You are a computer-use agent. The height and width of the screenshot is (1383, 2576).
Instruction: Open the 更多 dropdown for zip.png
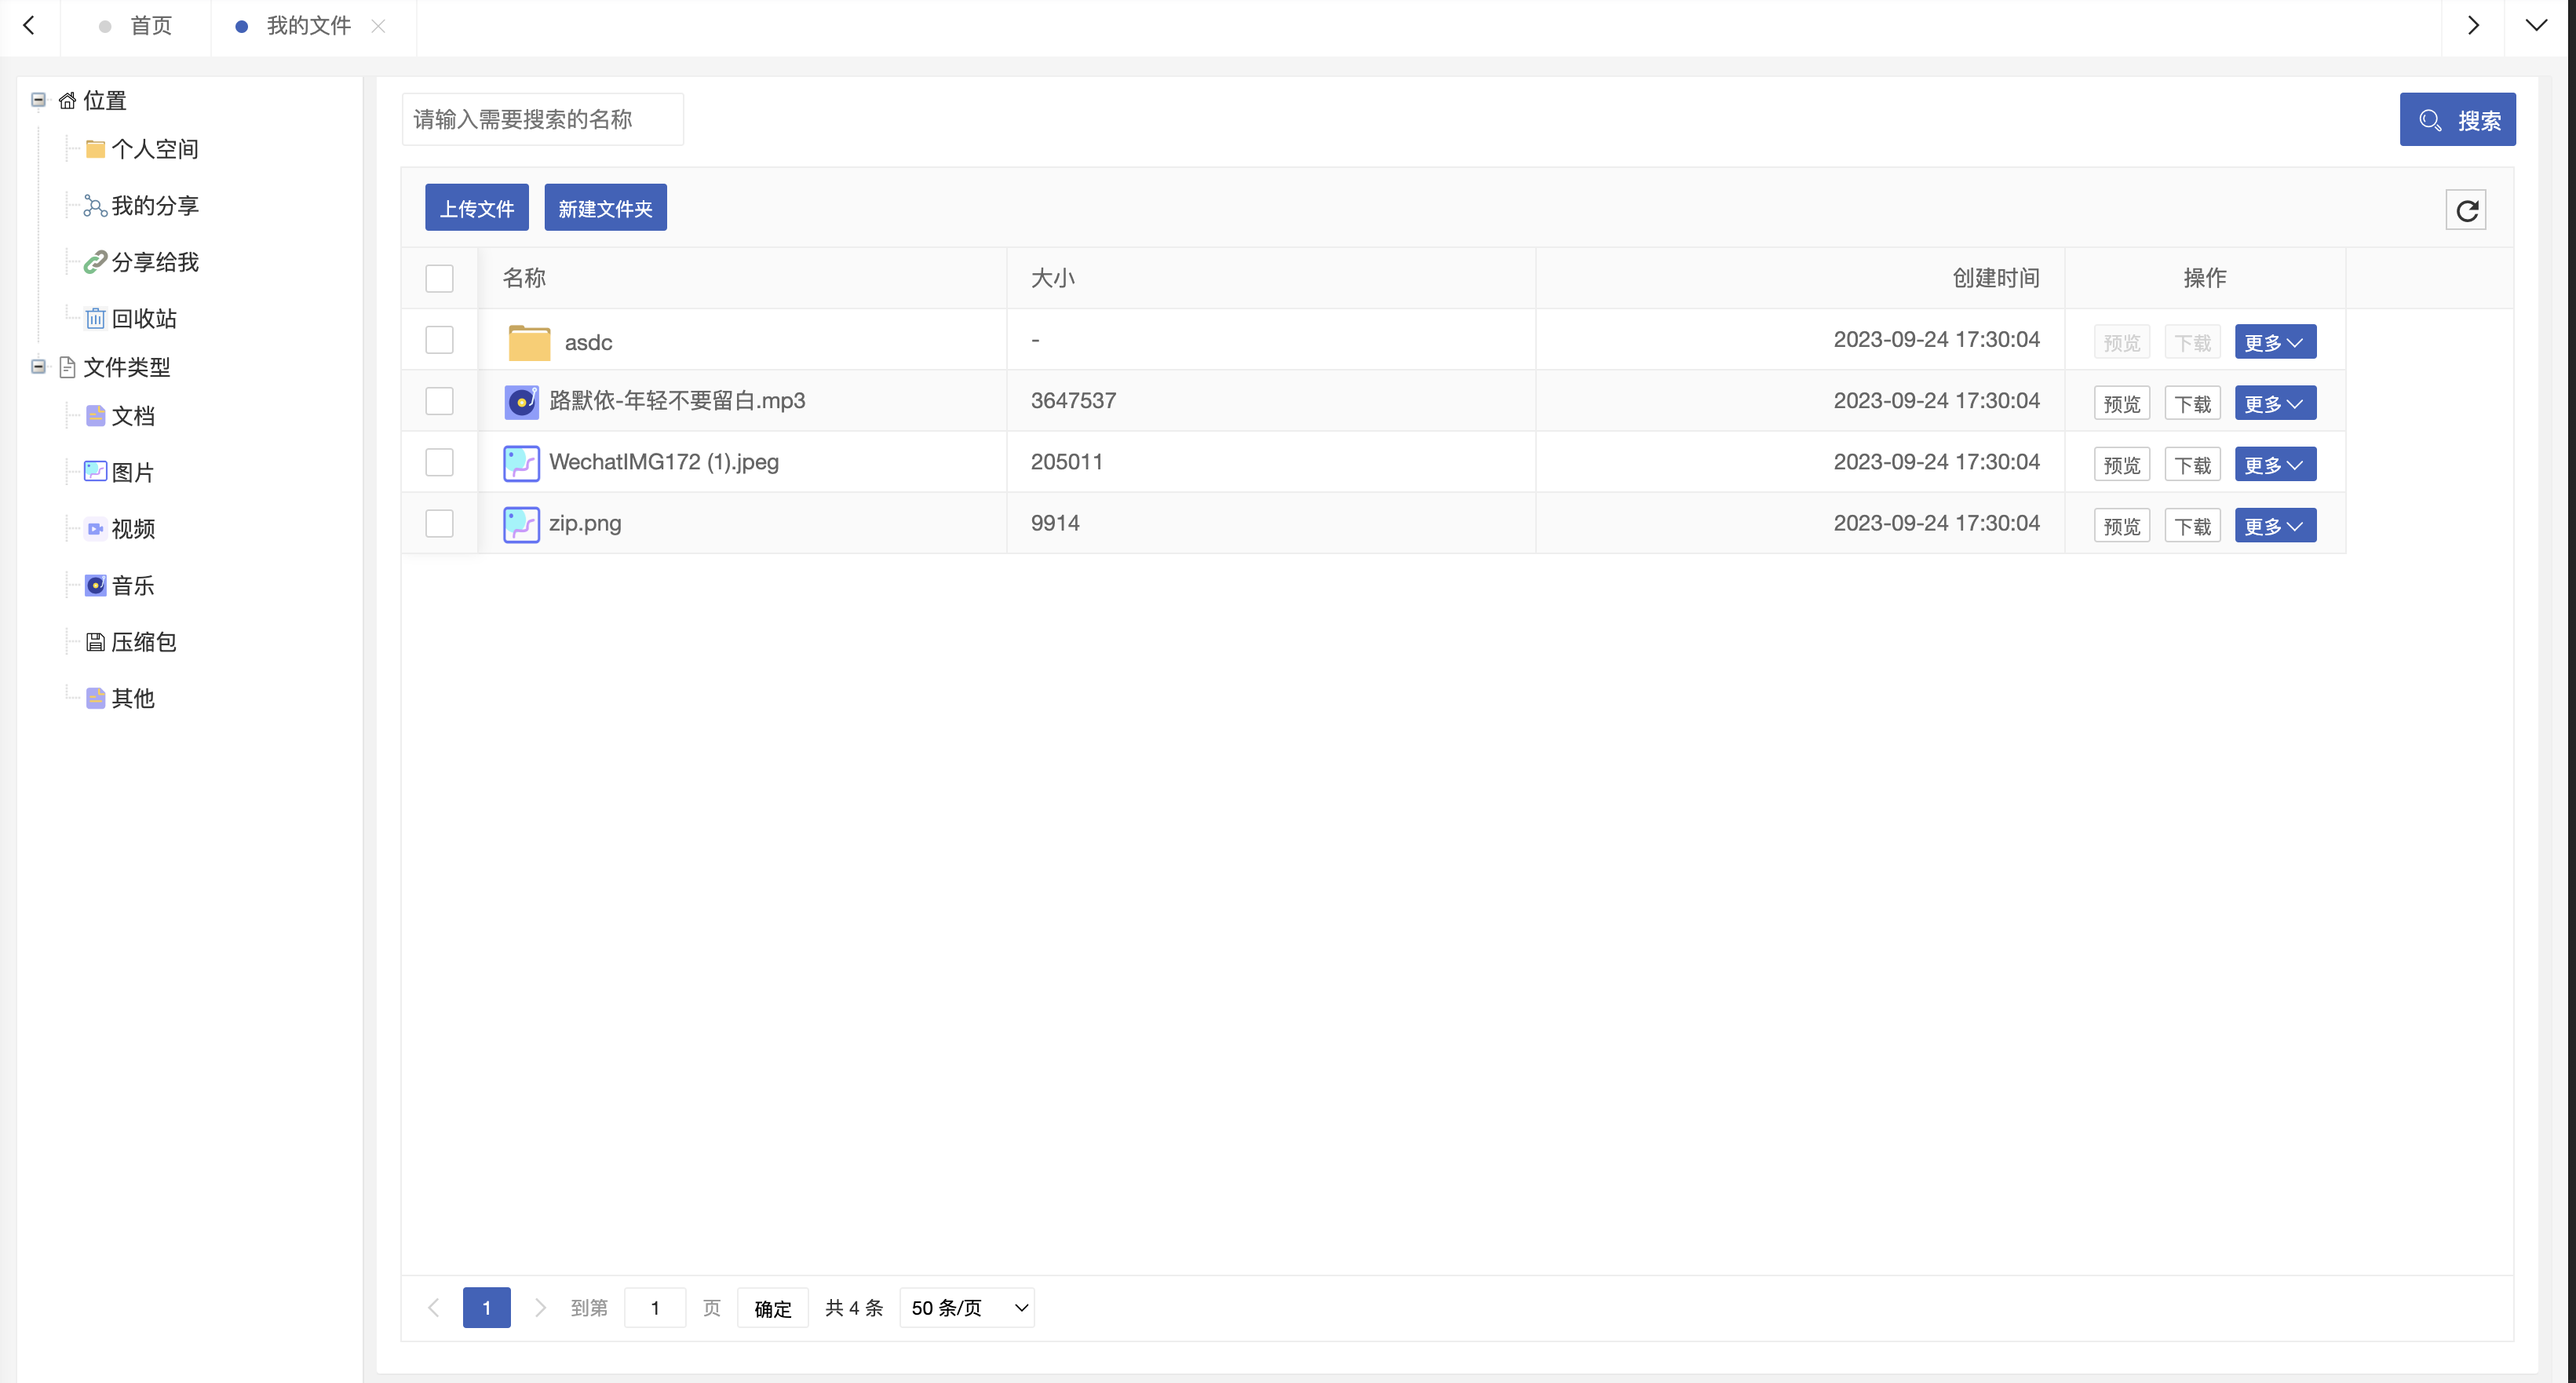point(2275,526)
